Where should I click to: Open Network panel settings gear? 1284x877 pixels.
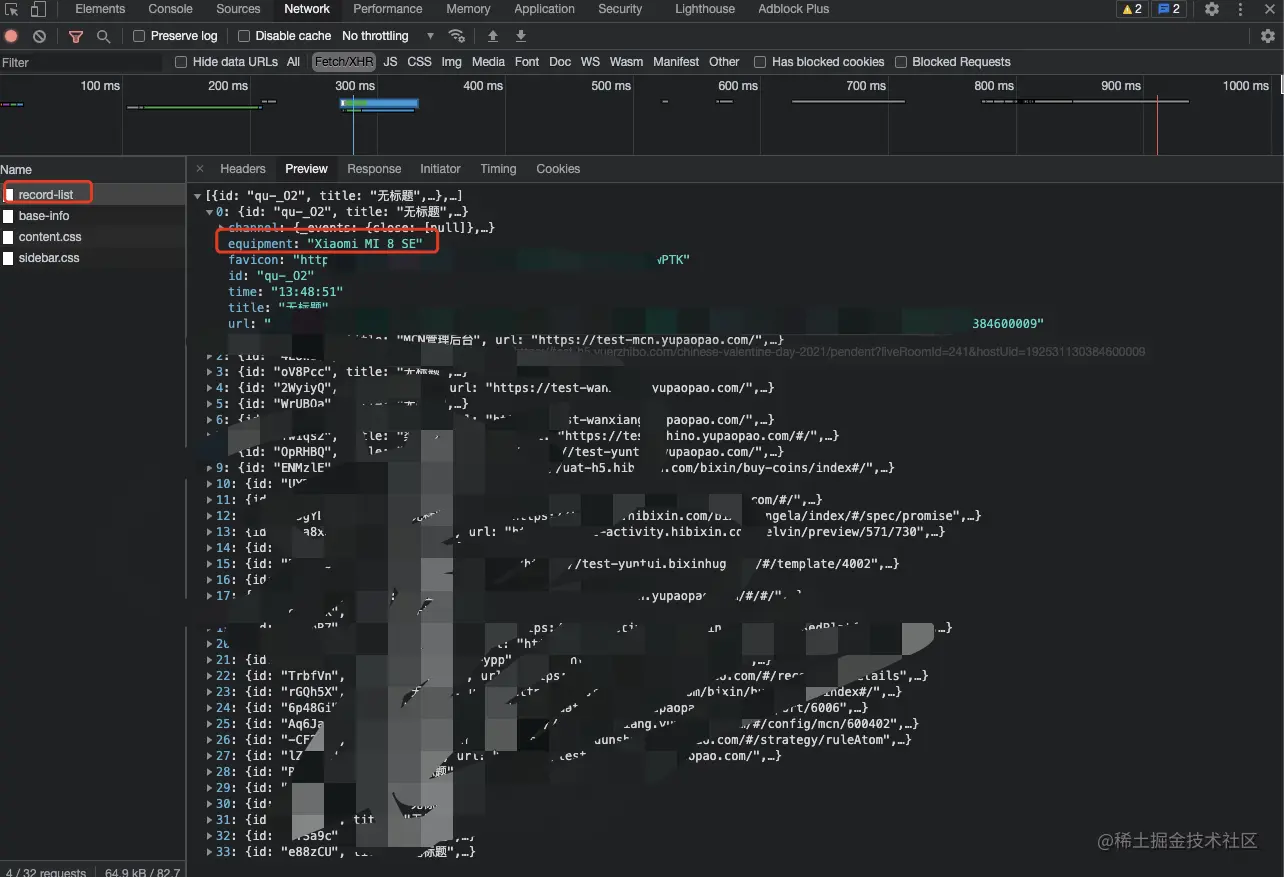pos(1268,36)
